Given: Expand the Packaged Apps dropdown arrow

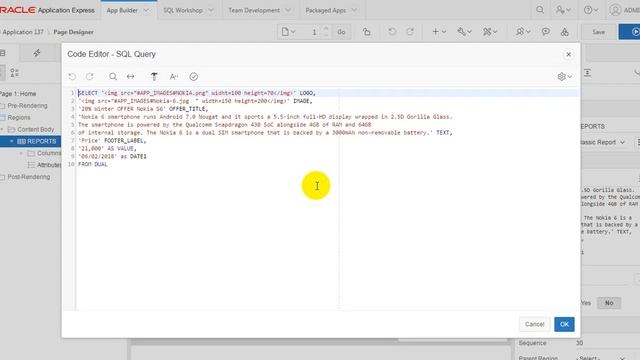Looking at the screenshot, I should (x=354, y=10).
